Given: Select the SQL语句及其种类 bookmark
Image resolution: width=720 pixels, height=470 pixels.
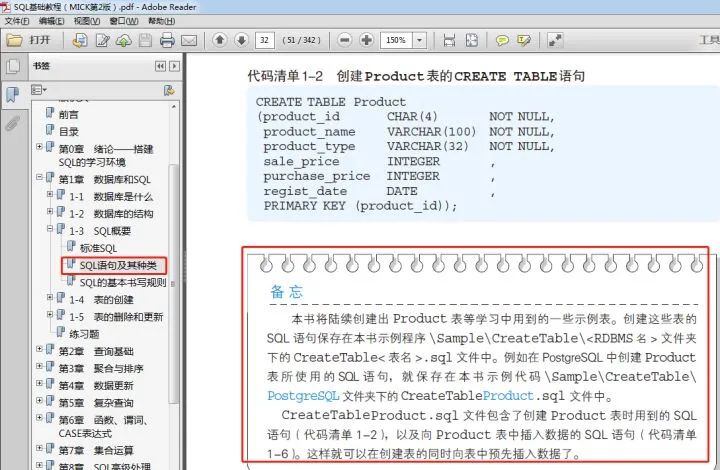Looking at the screenshot, I should click(x=118, y=265).
